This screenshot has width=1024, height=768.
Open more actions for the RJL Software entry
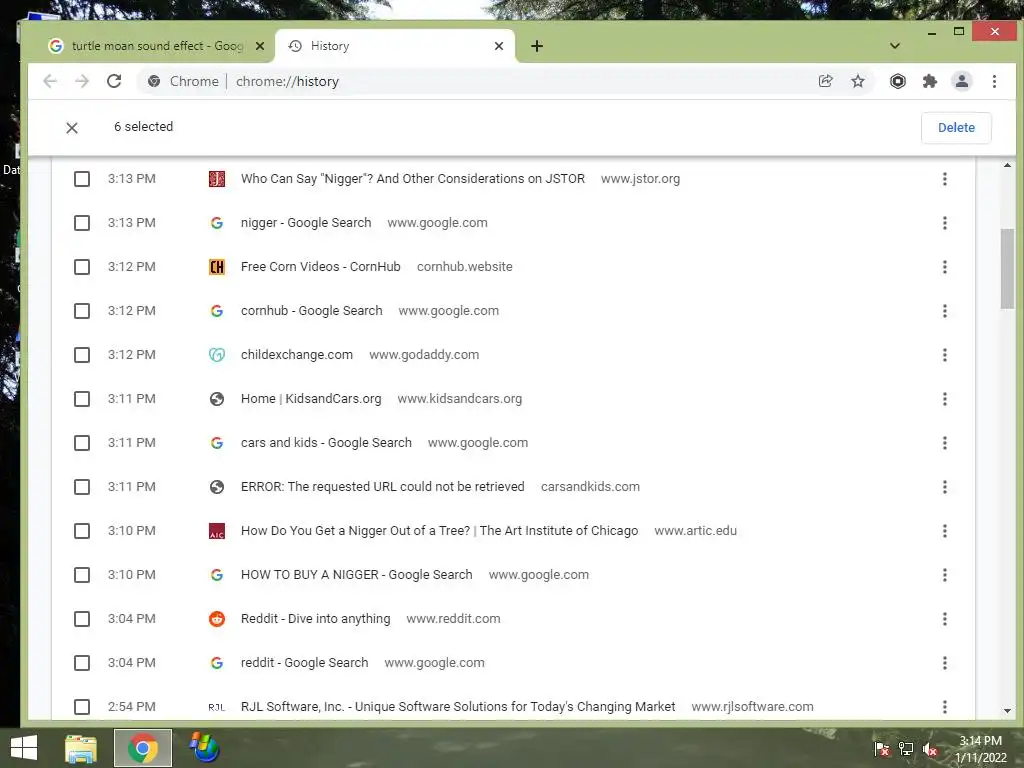[x=945, y=707]
